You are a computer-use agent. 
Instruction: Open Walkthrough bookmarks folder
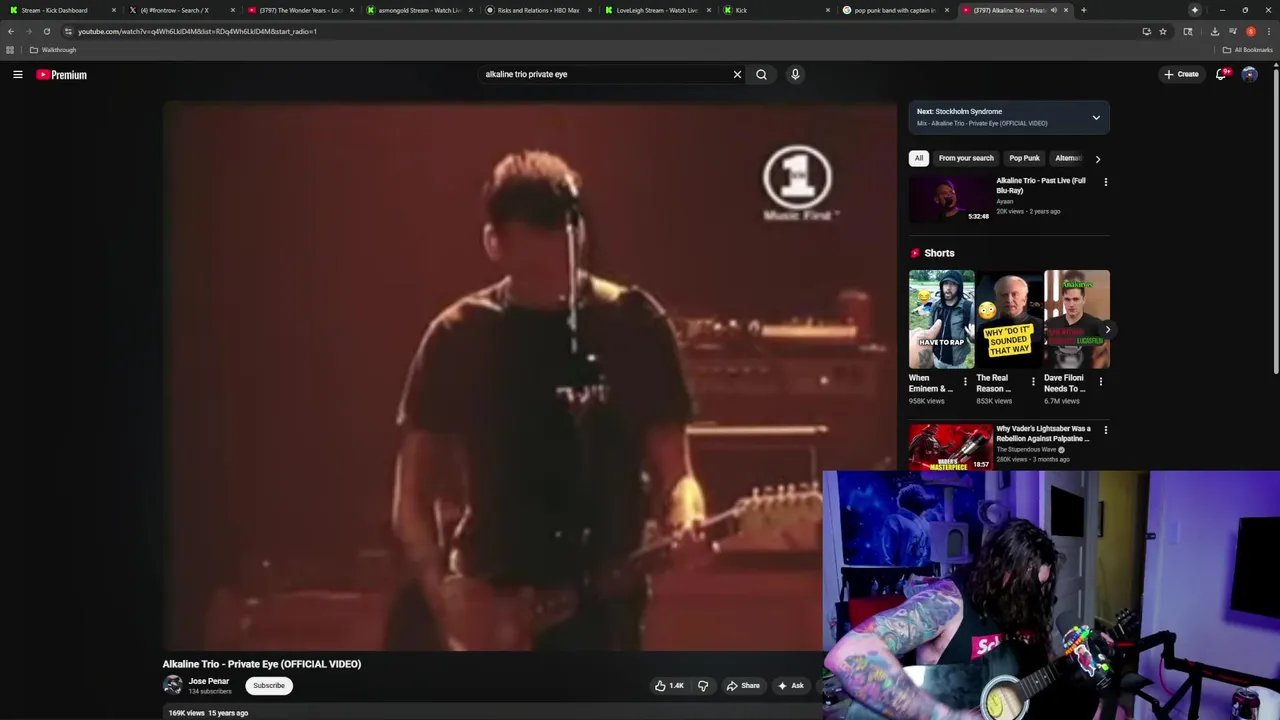point(53,50)
